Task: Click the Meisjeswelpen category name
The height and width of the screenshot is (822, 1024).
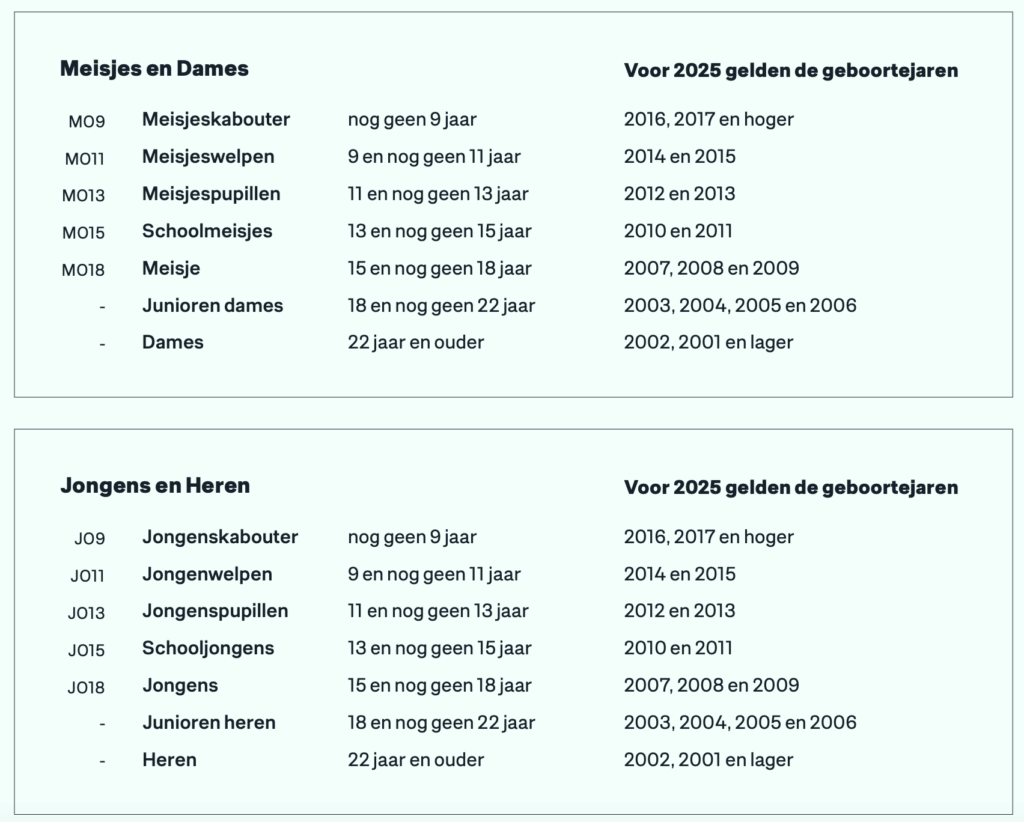Action: pyautogui.click(x=208, y=157)
